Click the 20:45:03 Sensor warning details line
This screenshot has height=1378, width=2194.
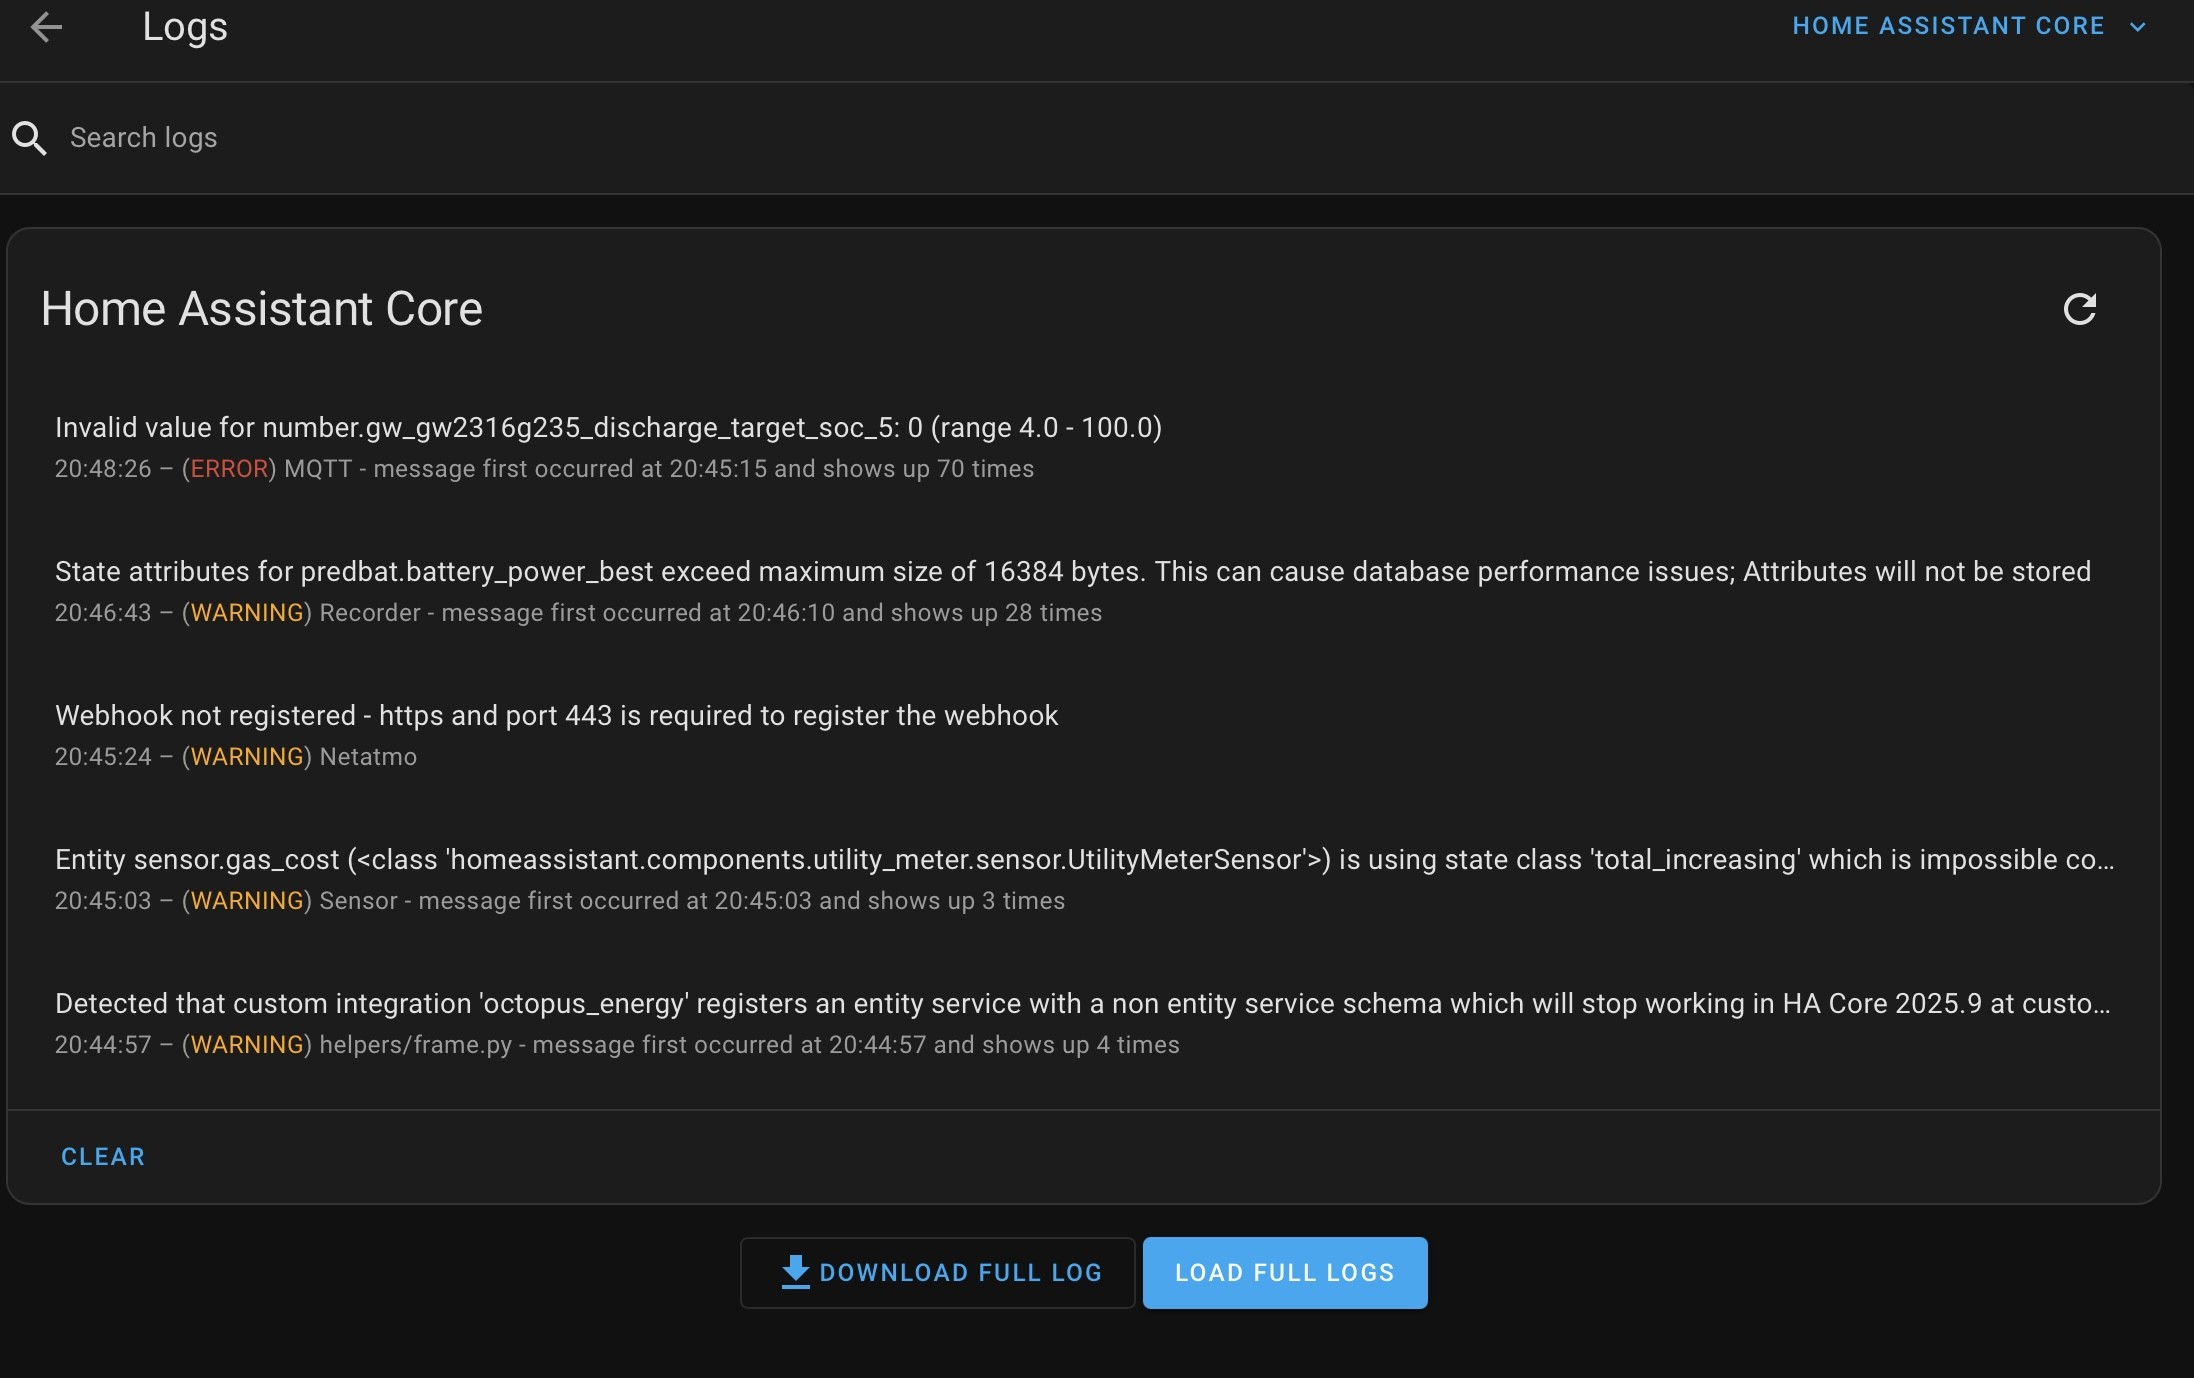coord(560,901)
